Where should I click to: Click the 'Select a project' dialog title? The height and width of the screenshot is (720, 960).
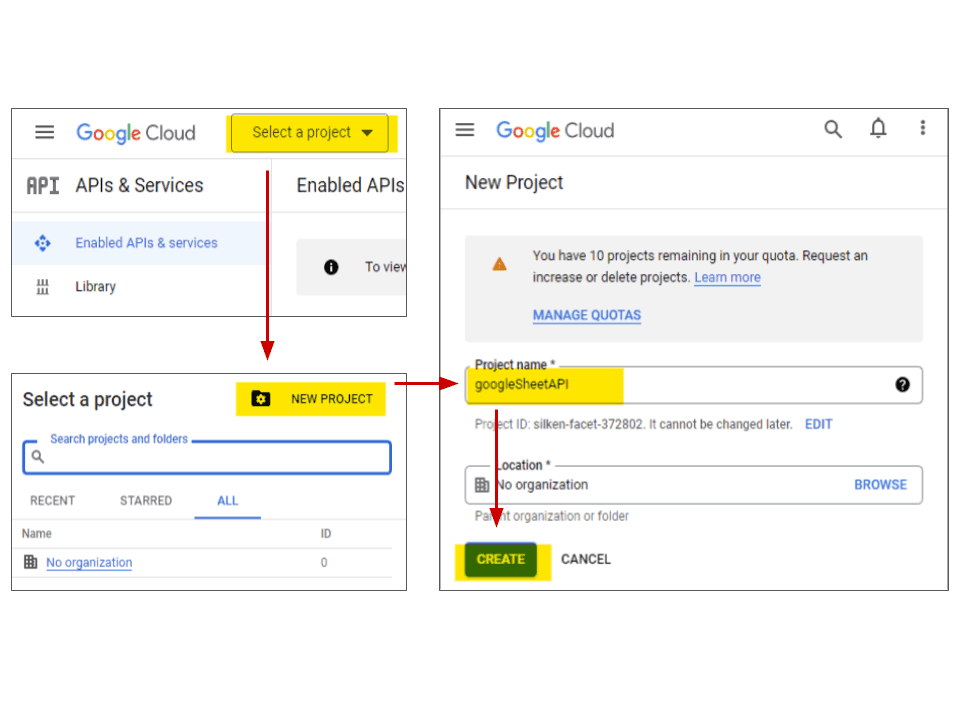click(88, 399)
